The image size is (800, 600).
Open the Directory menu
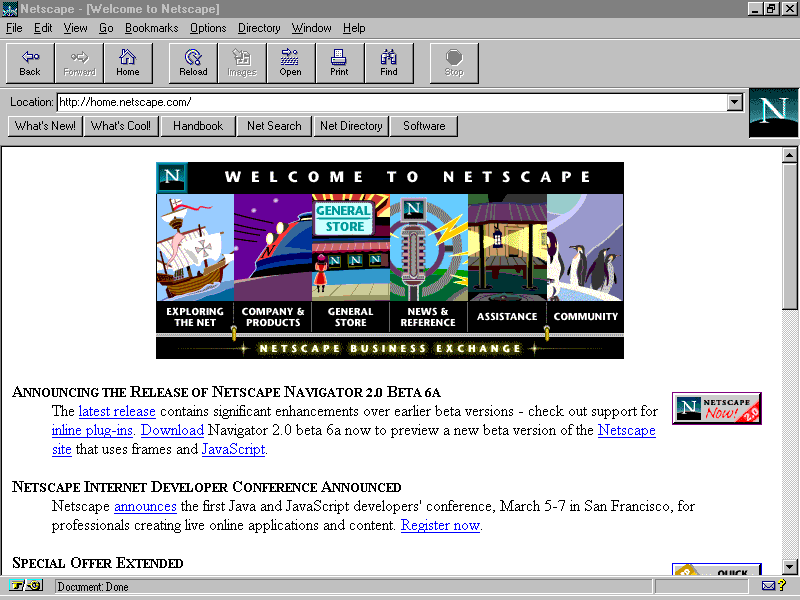point(259,28)
